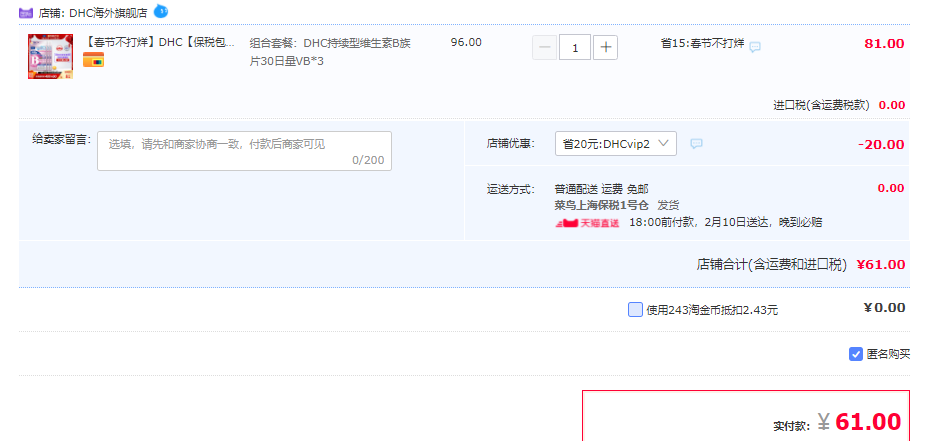Click the 进口税(含运费税款) label

(821, 105)
